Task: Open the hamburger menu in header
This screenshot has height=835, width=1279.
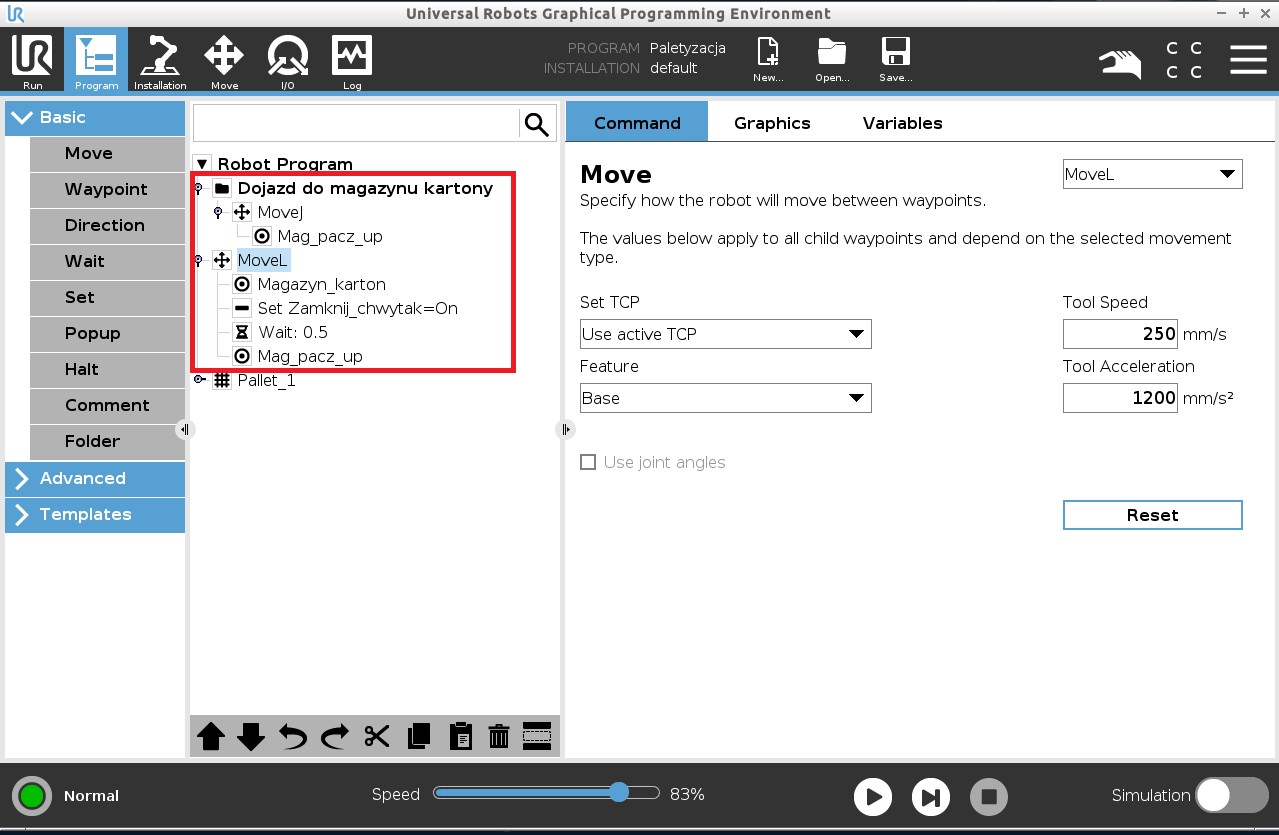Action: click(x=1248, y=59)
